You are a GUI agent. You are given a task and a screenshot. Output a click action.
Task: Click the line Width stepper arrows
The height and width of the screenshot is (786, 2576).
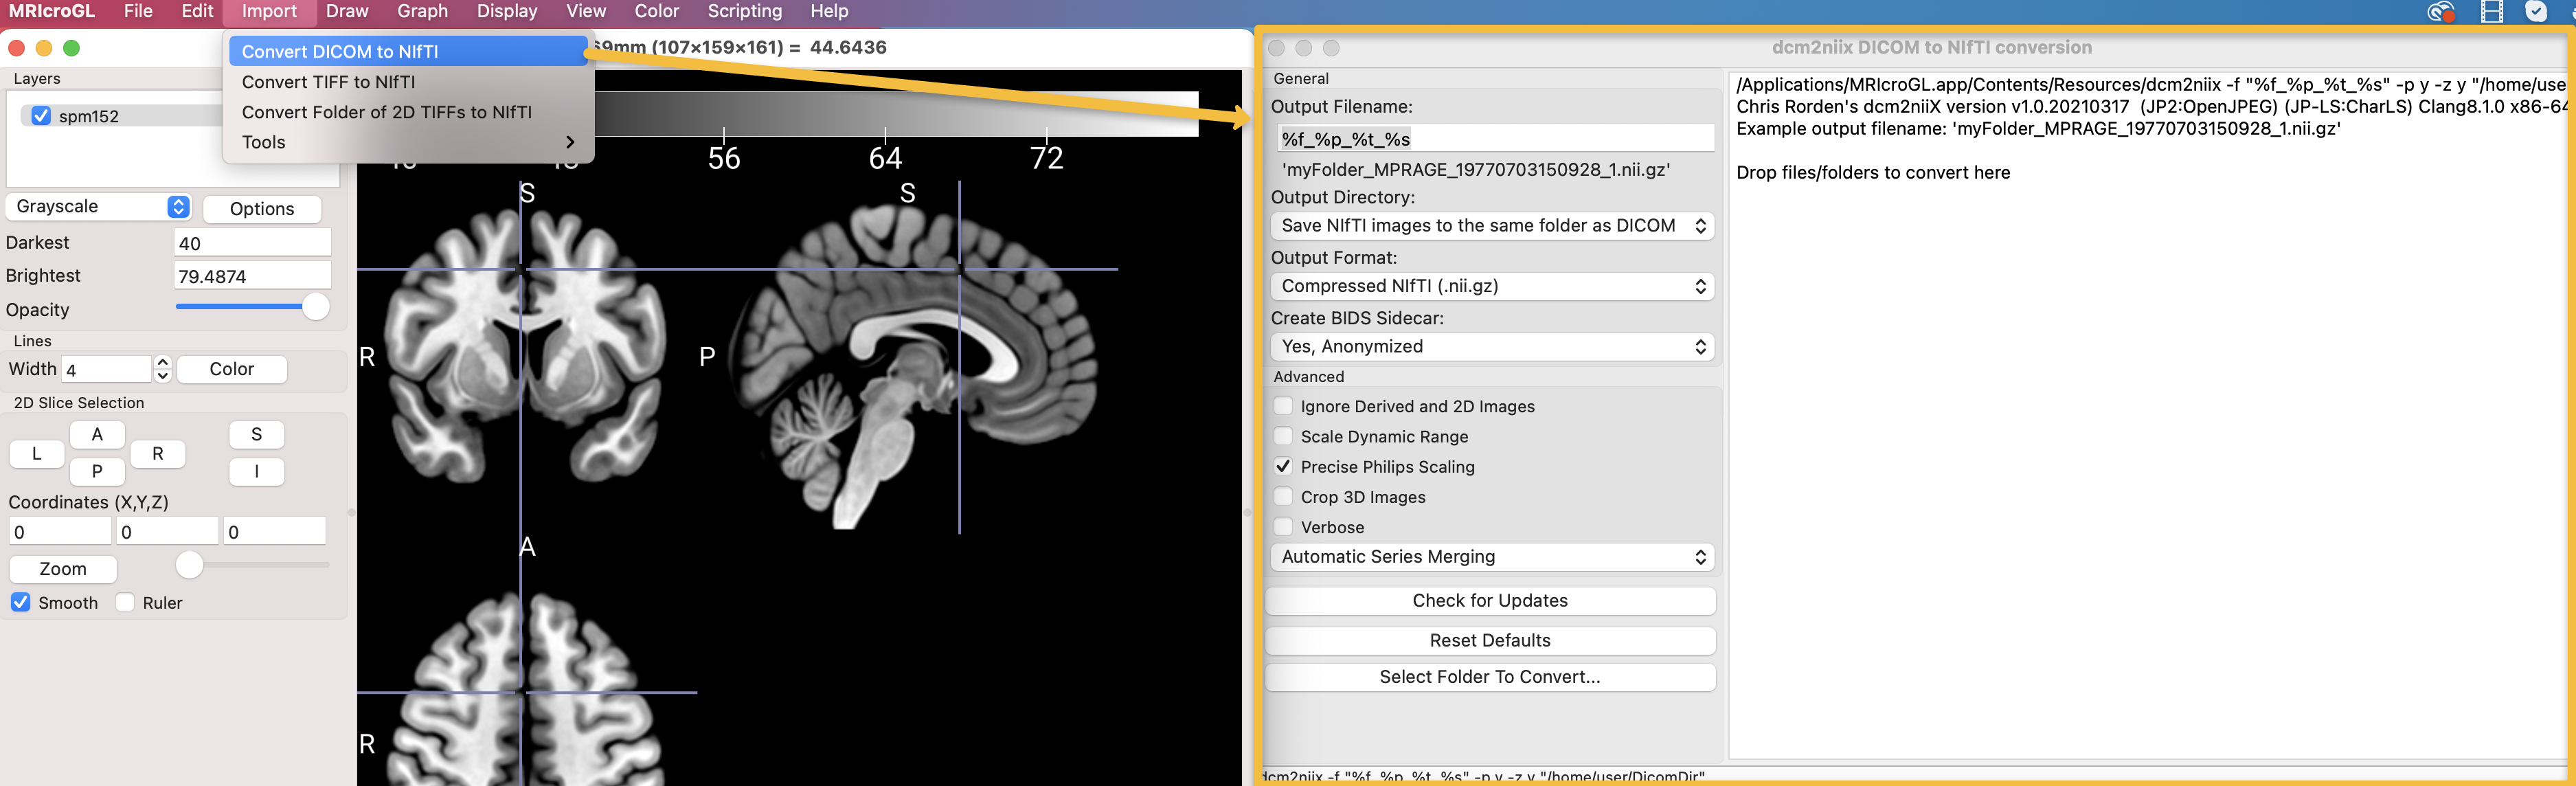coord(163,369)
